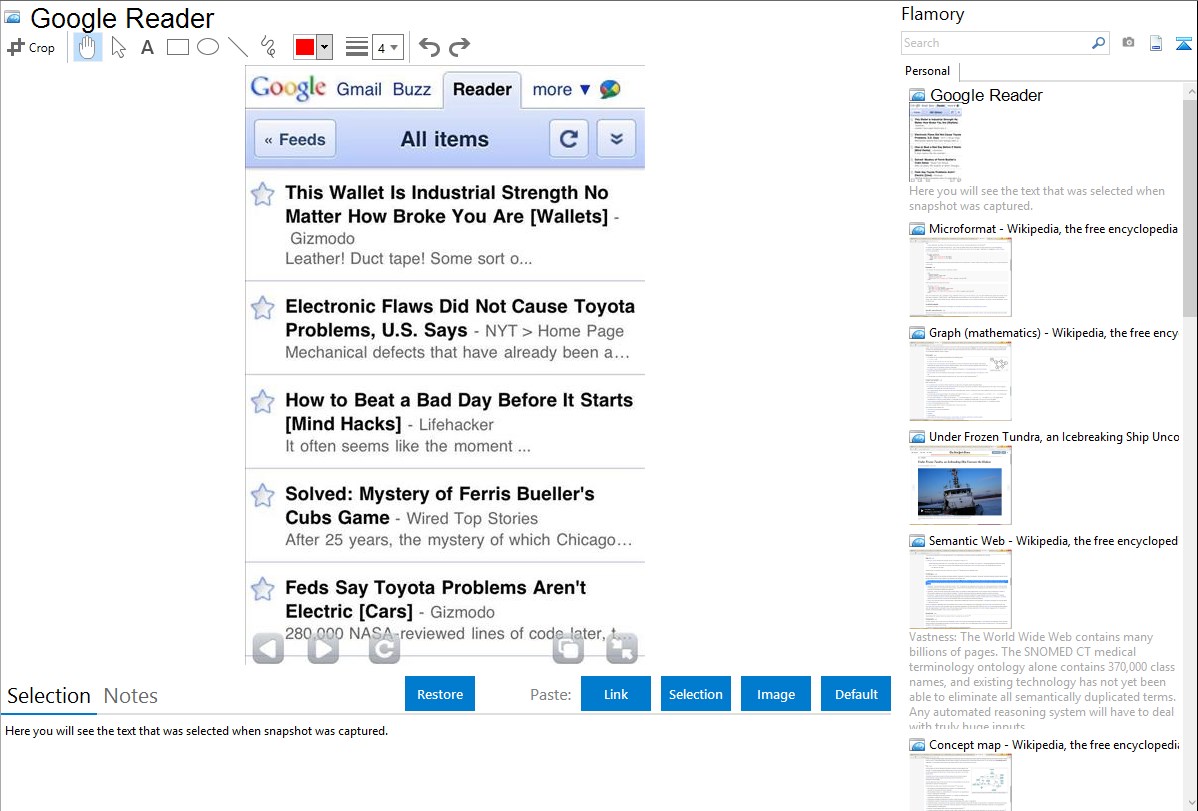
Task: Click the forward arrow overlay button
Action: (323, 649)
